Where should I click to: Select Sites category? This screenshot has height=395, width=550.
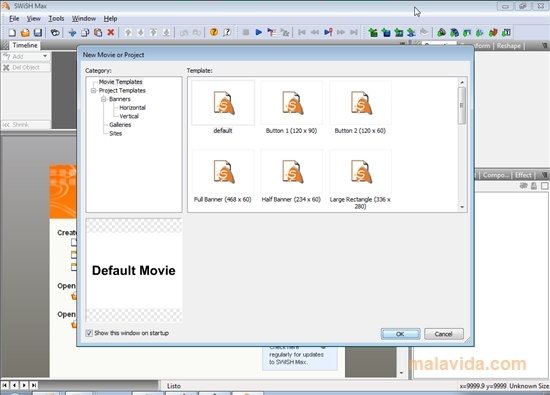[115, 133]
